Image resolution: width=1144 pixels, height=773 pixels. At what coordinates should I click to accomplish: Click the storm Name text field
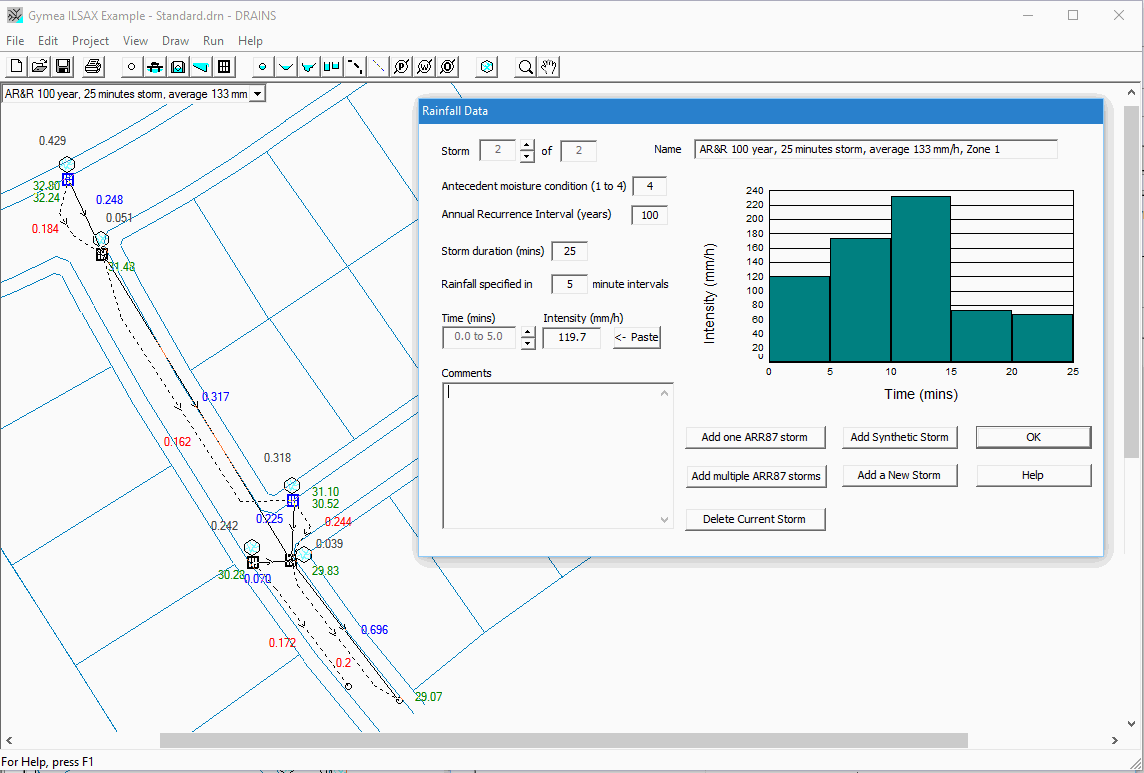[876, 149]
